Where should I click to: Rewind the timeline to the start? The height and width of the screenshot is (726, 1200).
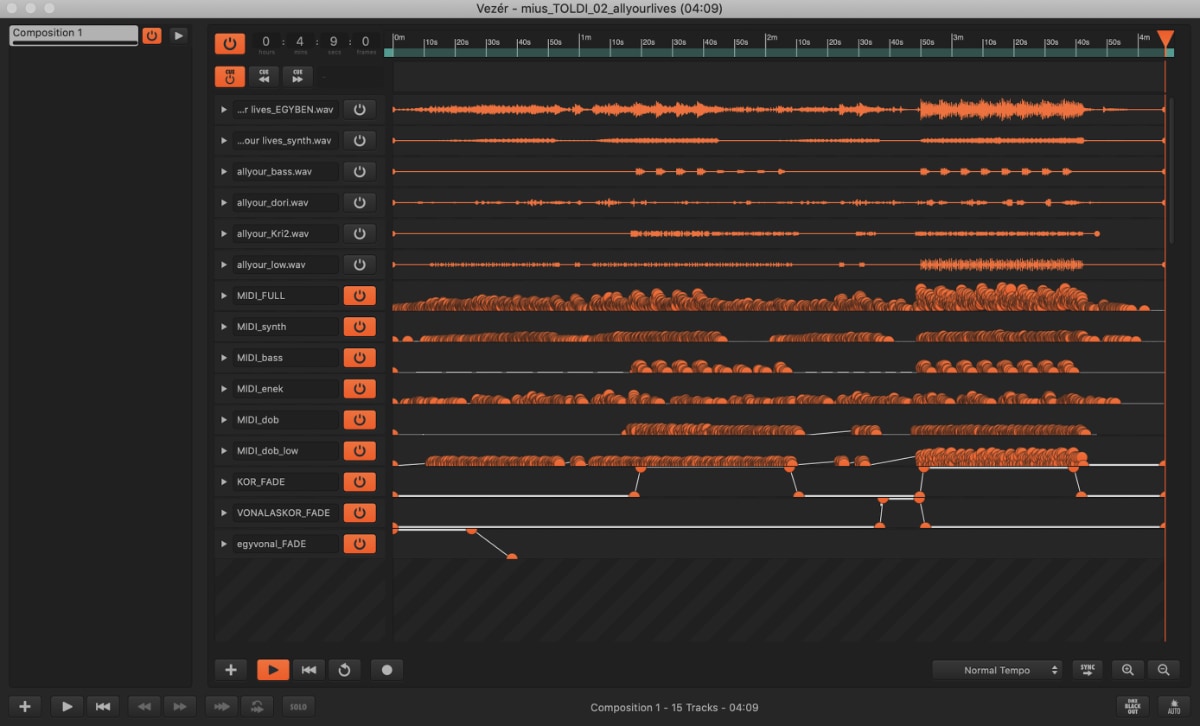[x=309, y=670]
